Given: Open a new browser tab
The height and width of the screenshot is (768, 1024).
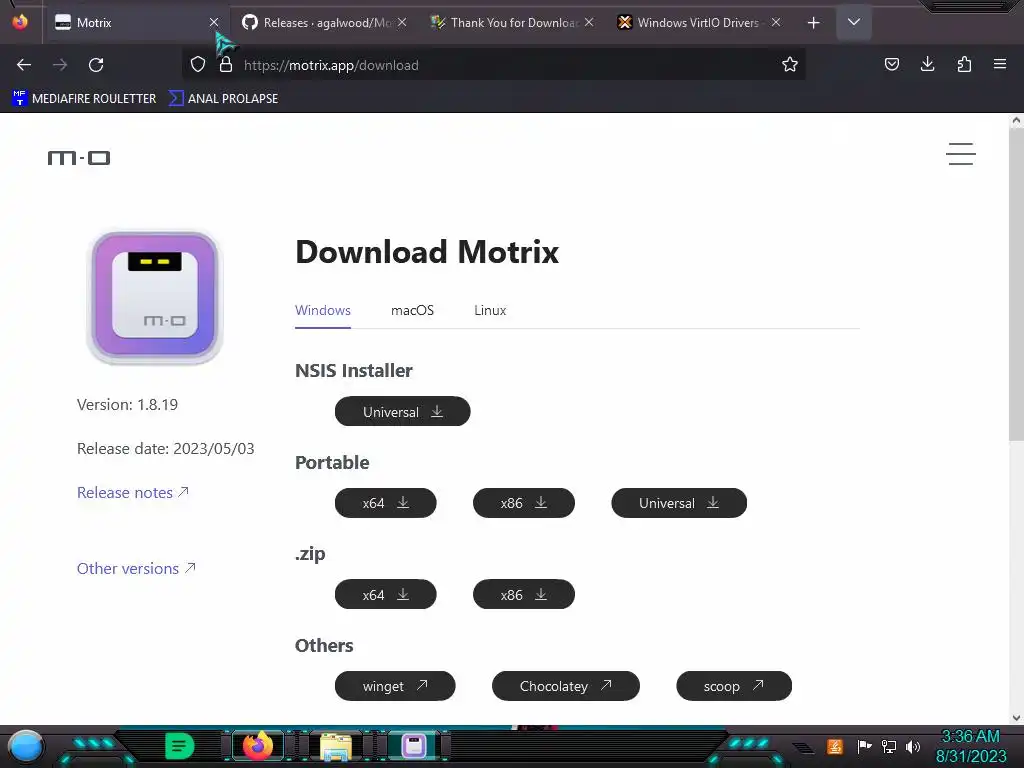Looking at the screenshot, I should click(813, 23).
